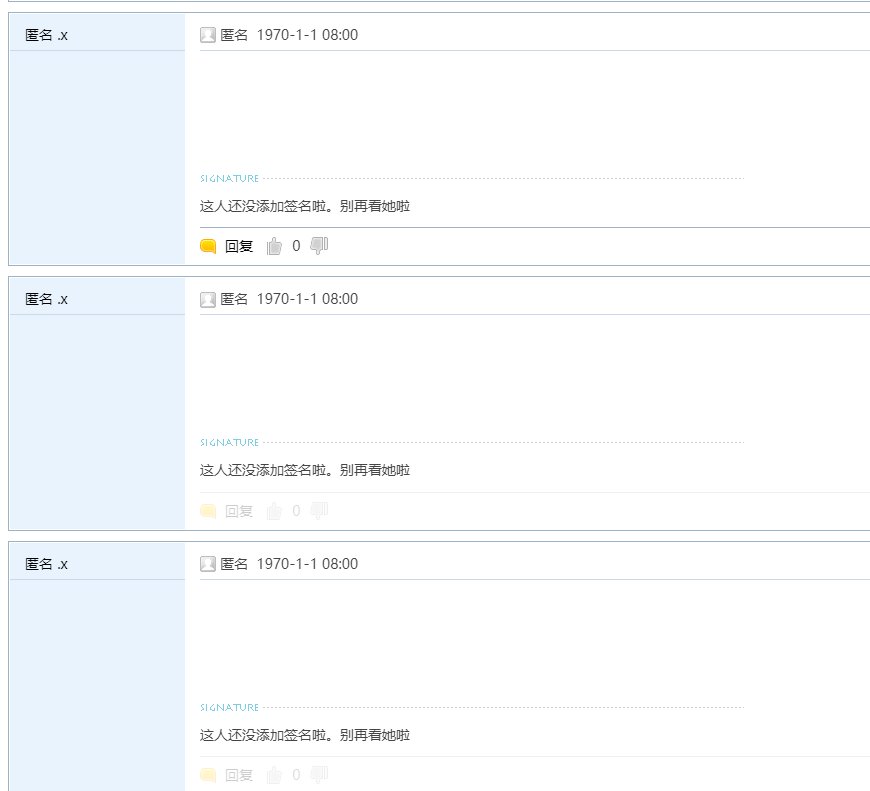
Task: Click faded 回复 link in the second post
Action: tap(239, 511)
